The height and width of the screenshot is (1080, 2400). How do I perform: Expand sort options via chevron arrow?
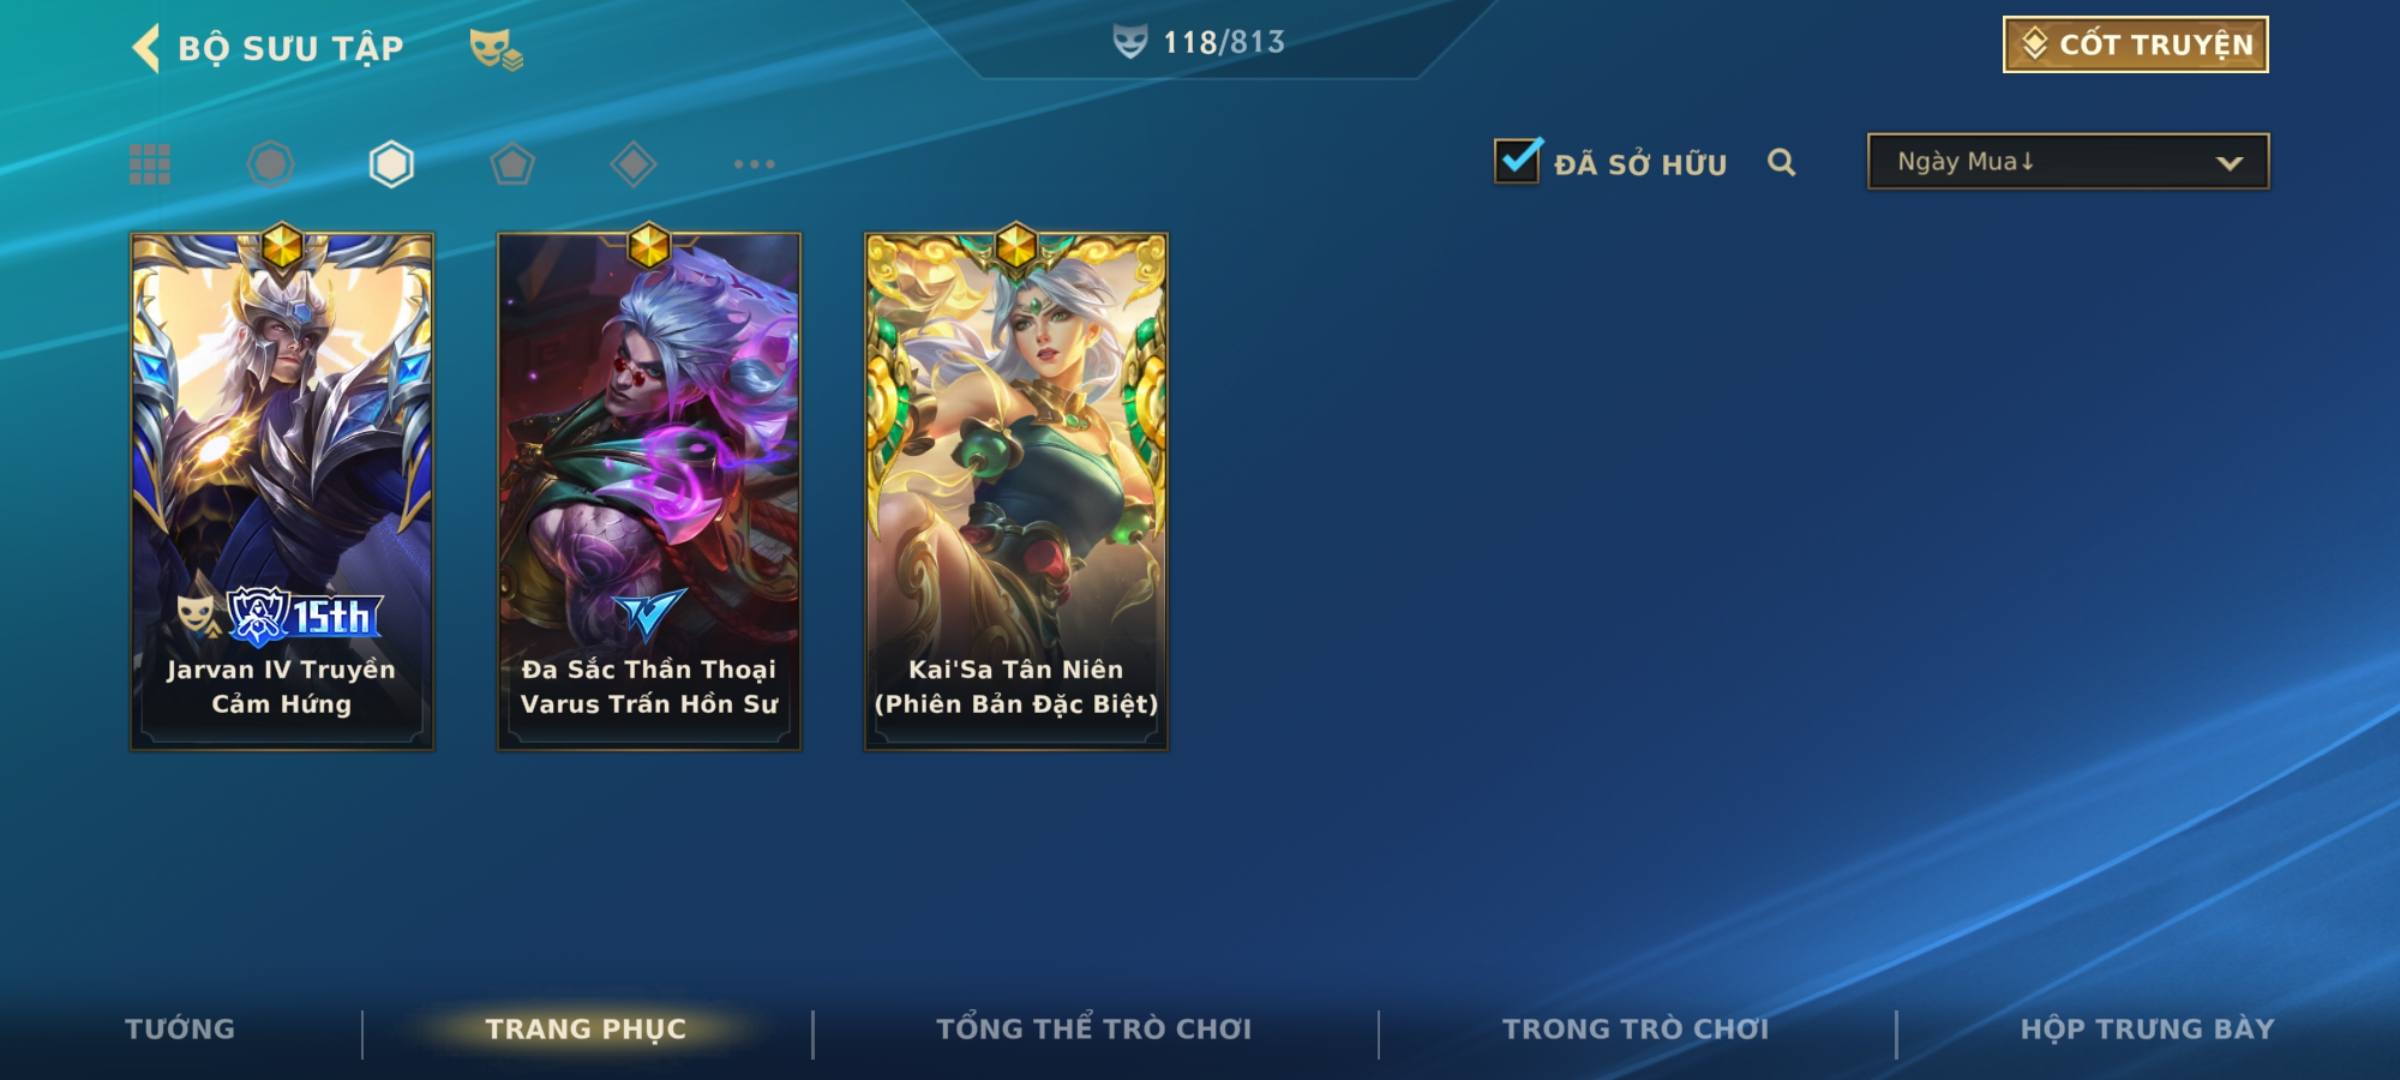tap(2229, 163)
